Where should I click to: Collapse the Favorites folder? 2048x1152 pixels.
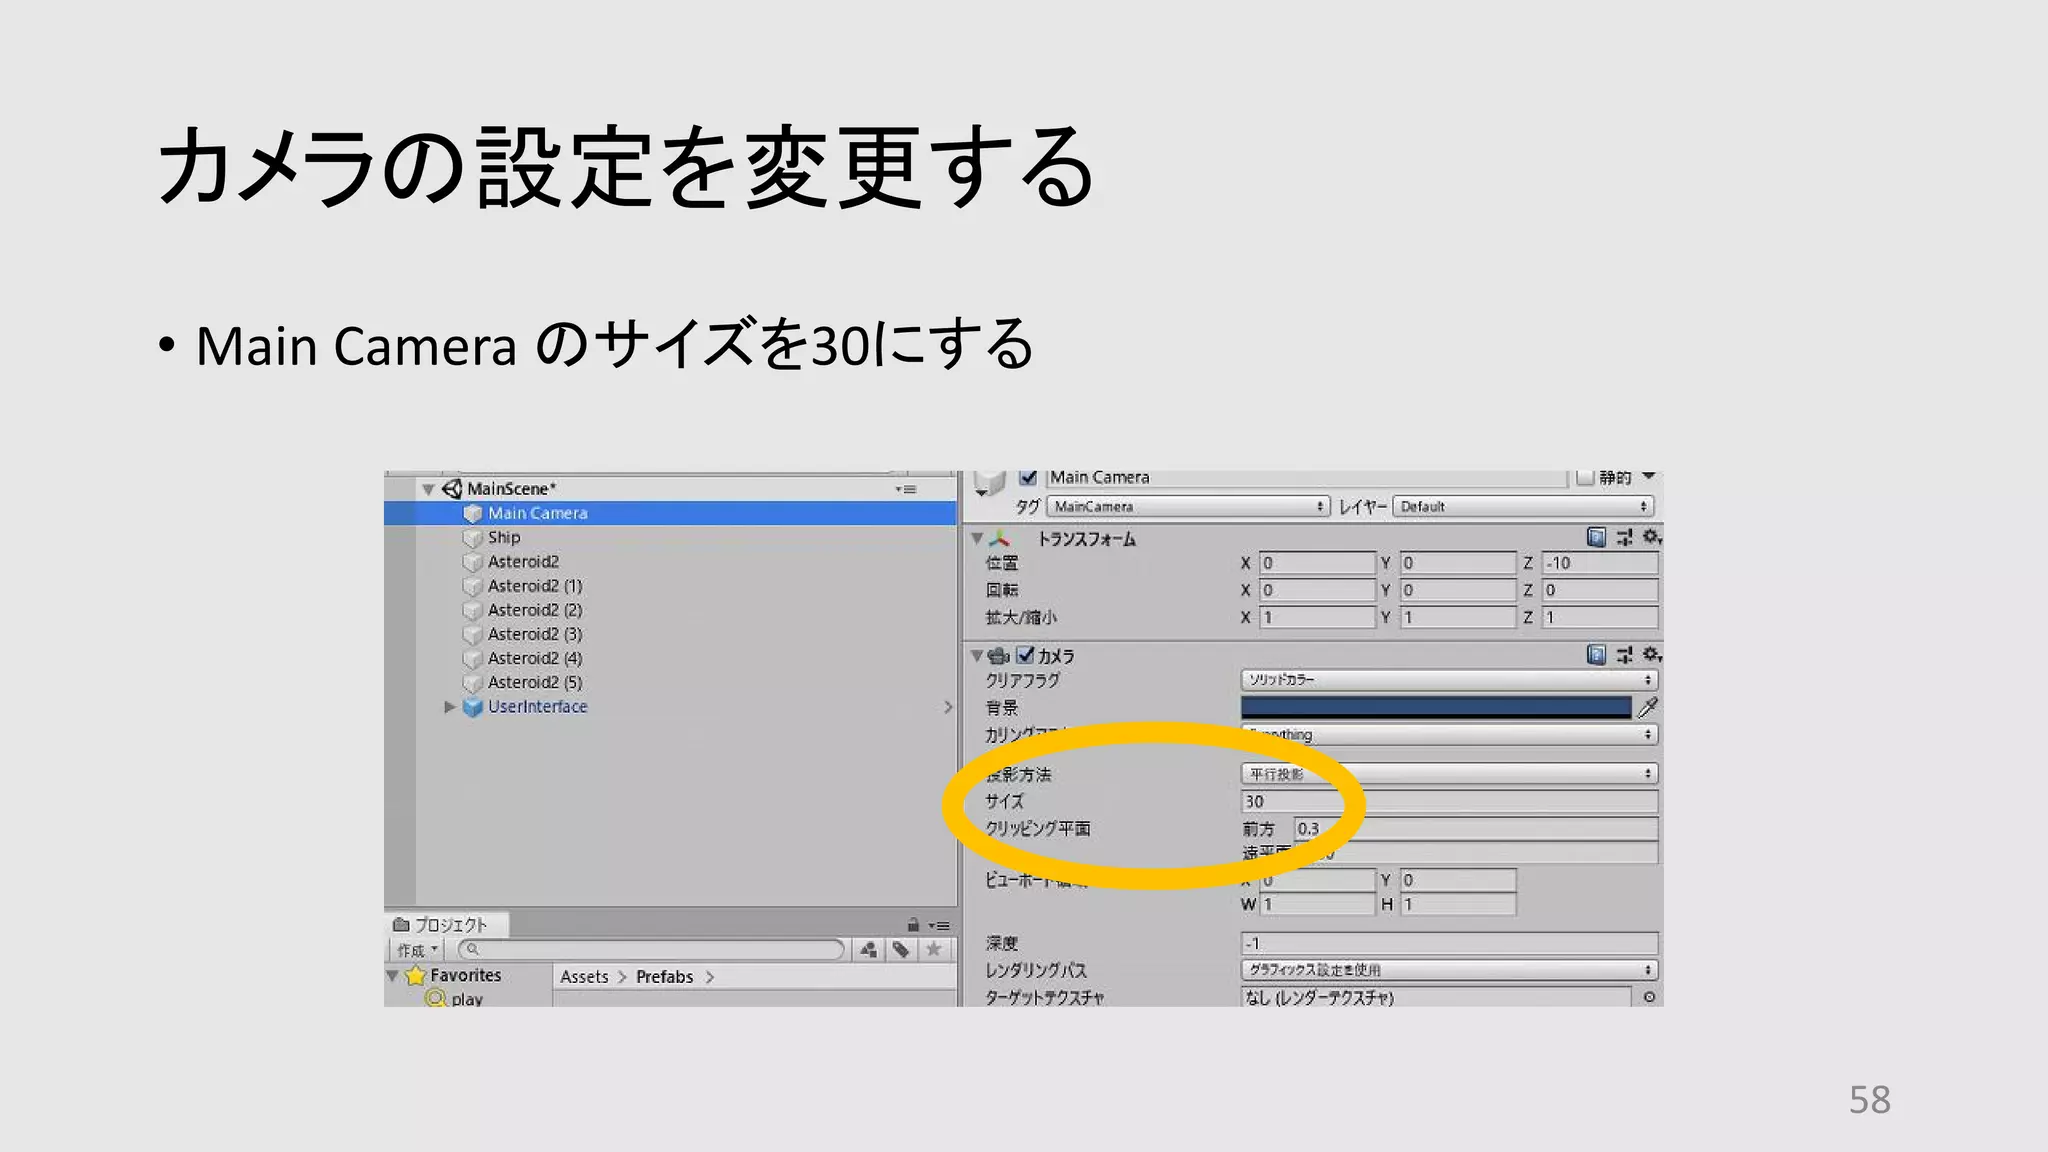393,975
